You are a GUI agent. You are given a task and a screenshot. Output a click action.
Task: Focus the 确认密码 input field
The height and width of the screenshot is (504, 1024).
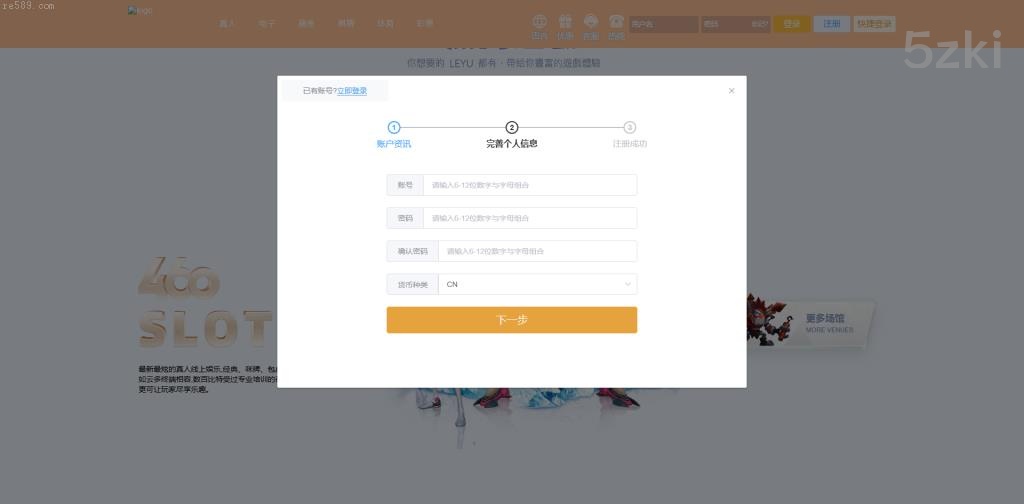tap(537, 251)
